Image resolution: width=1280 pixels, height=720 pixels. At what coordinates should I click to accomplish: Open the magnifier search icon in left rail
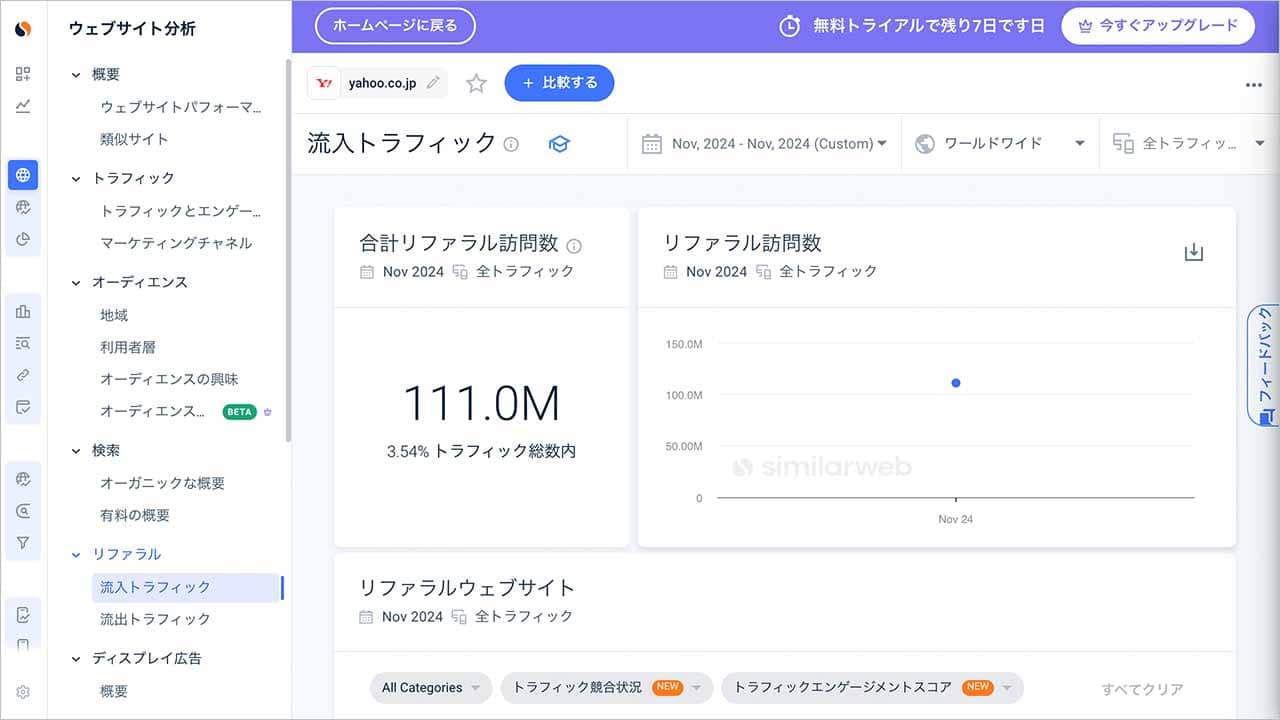pyautogui.click(x=23, y=511)
